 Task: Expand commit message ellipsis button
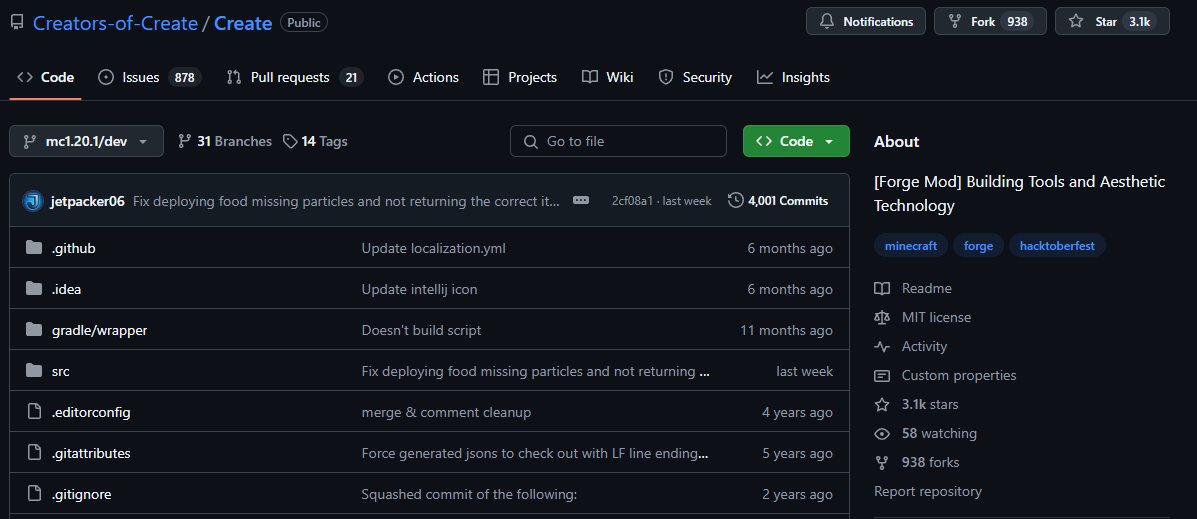(581, 201)
